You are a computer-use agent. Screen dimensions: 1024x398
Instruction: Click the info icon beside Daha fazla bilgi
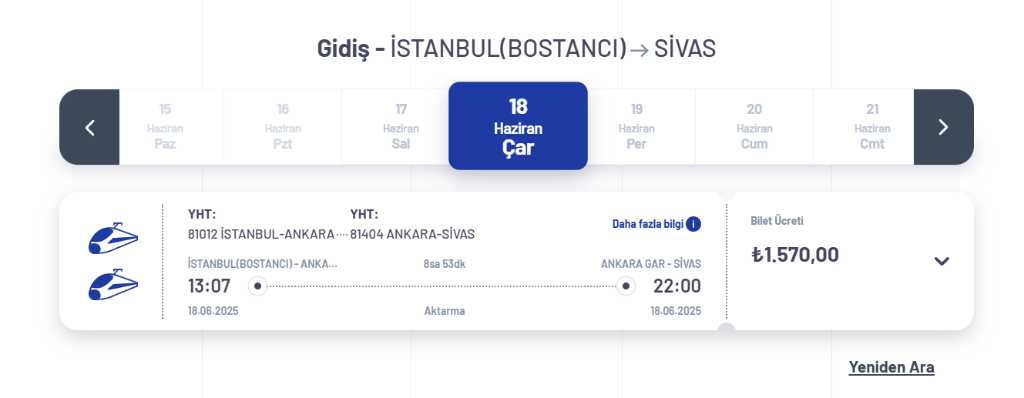coord(694,224)
